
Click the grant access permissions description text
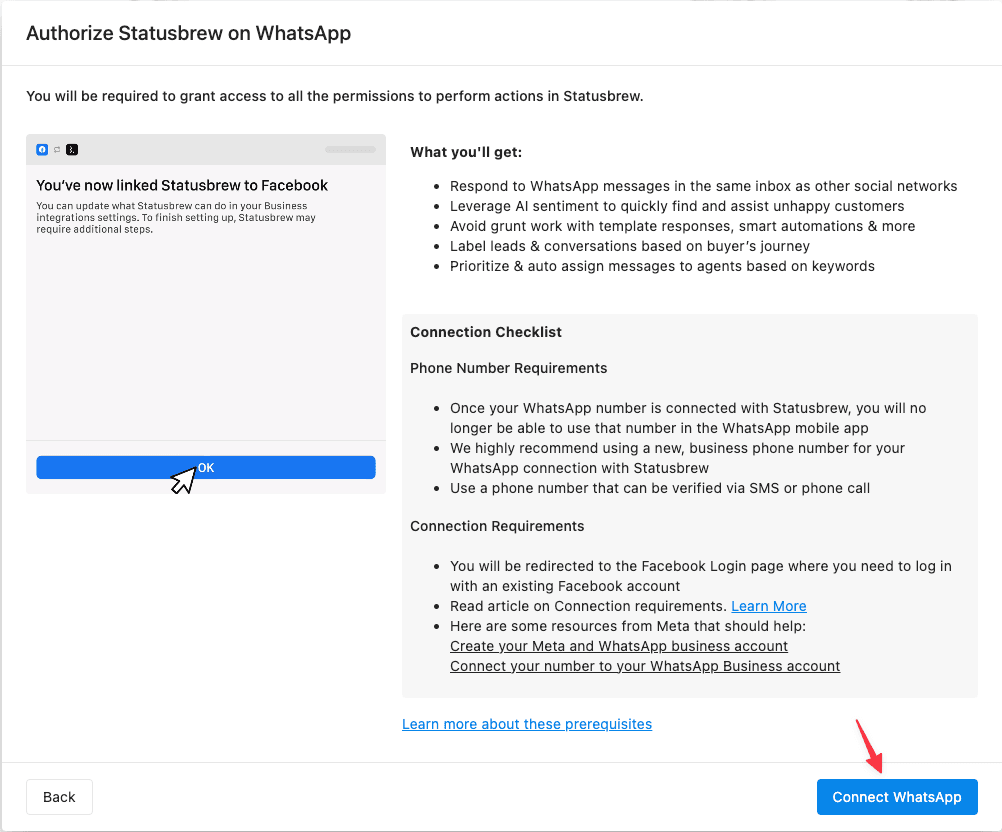(x=335, y=97)
